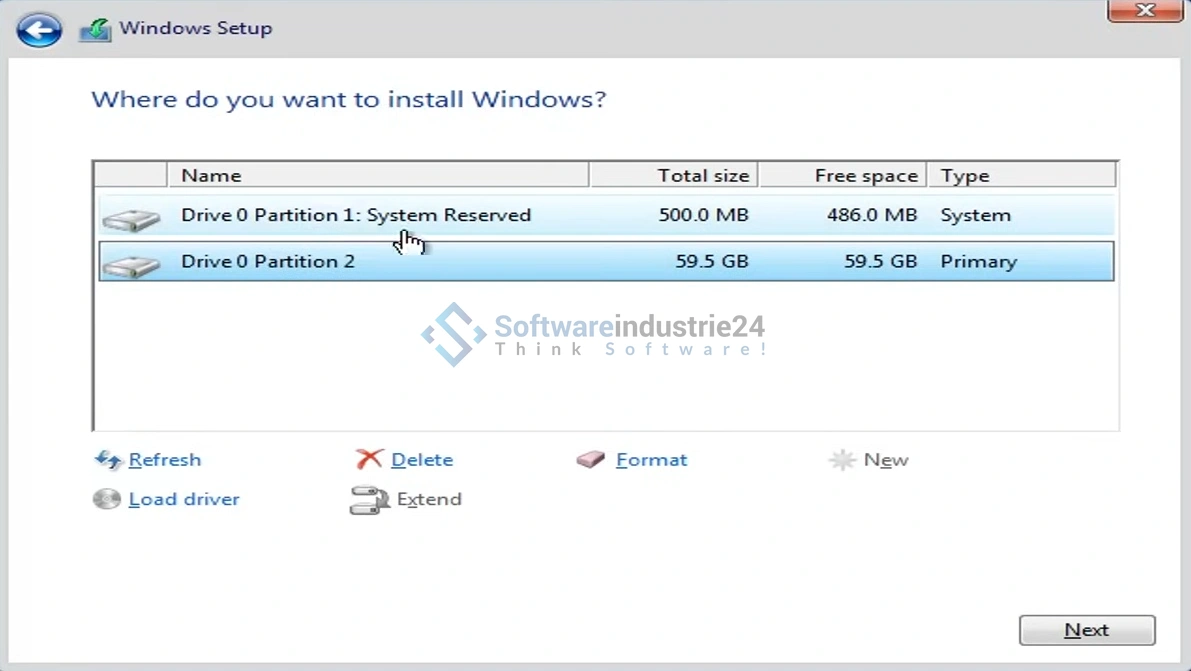Click the Windows Setup title icon
1191x671 pixels.
click(96, 29)
